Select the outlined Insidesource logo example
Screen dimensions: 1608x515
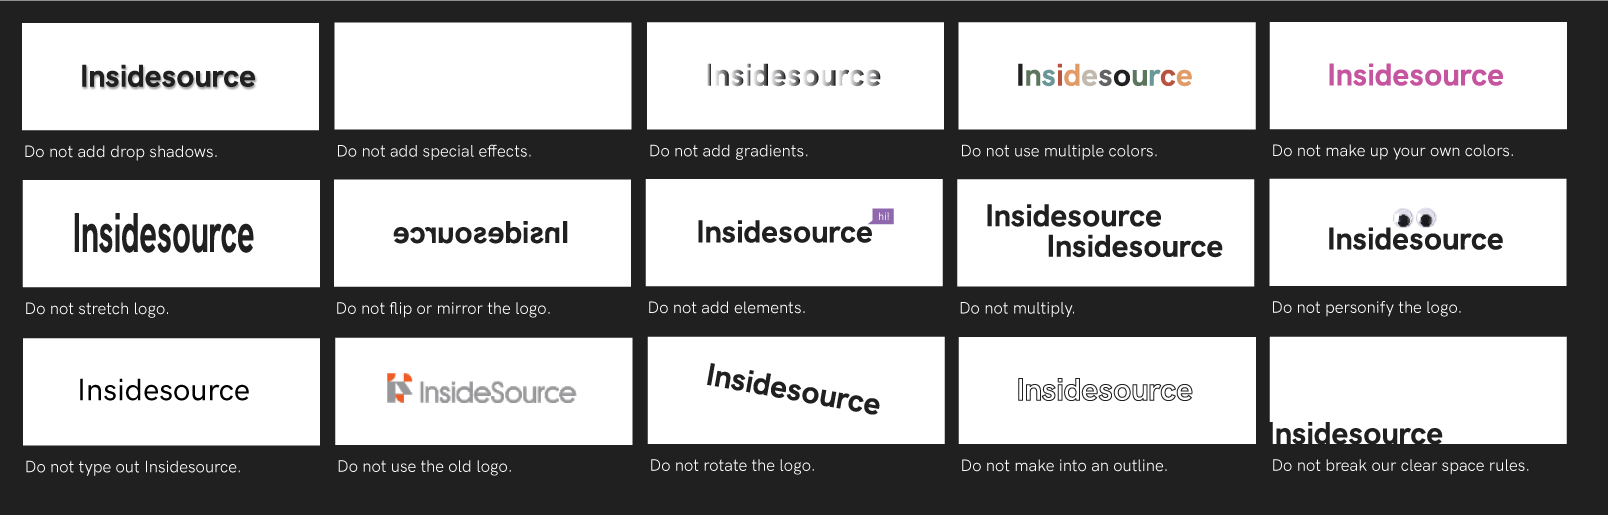1105,390
